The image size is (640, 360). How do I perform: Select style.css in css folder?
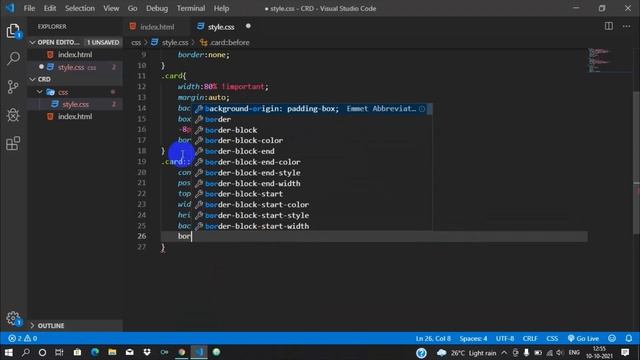click(x=75, y=104)
